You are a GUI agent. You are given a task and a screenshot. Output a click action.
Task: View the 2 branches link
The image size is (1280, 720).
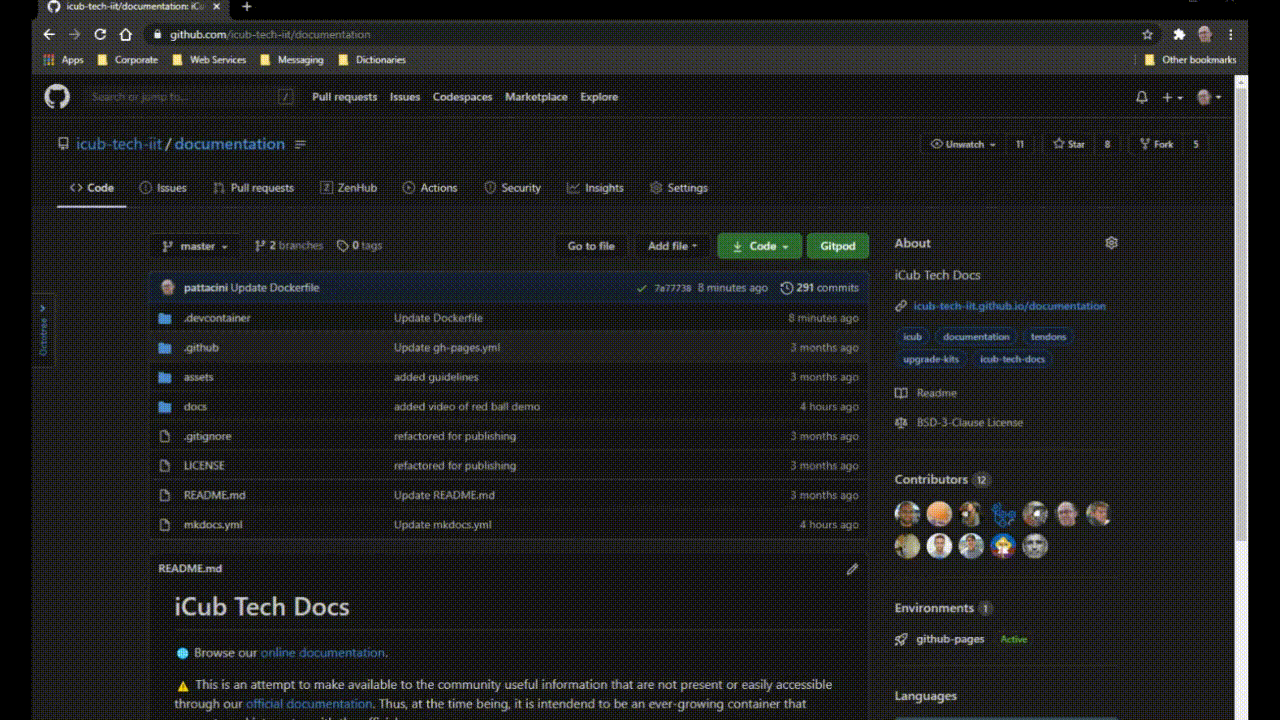coord(289,246)
